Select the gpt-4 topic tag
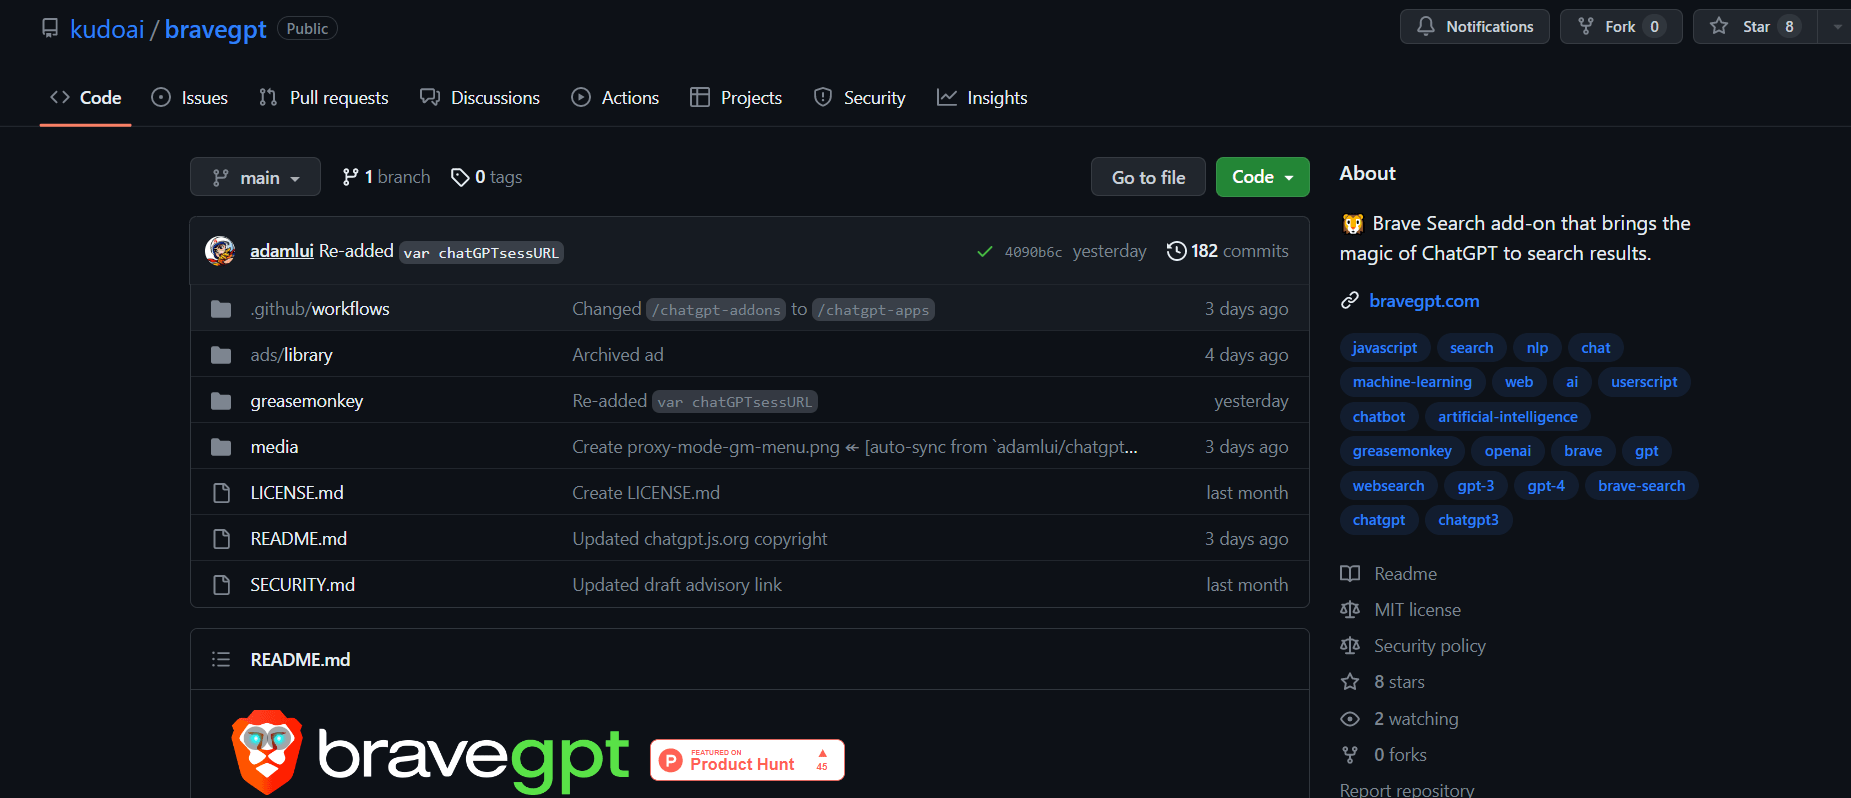The height and width of the screenshot is (798, 1851). pos(1546,486)
